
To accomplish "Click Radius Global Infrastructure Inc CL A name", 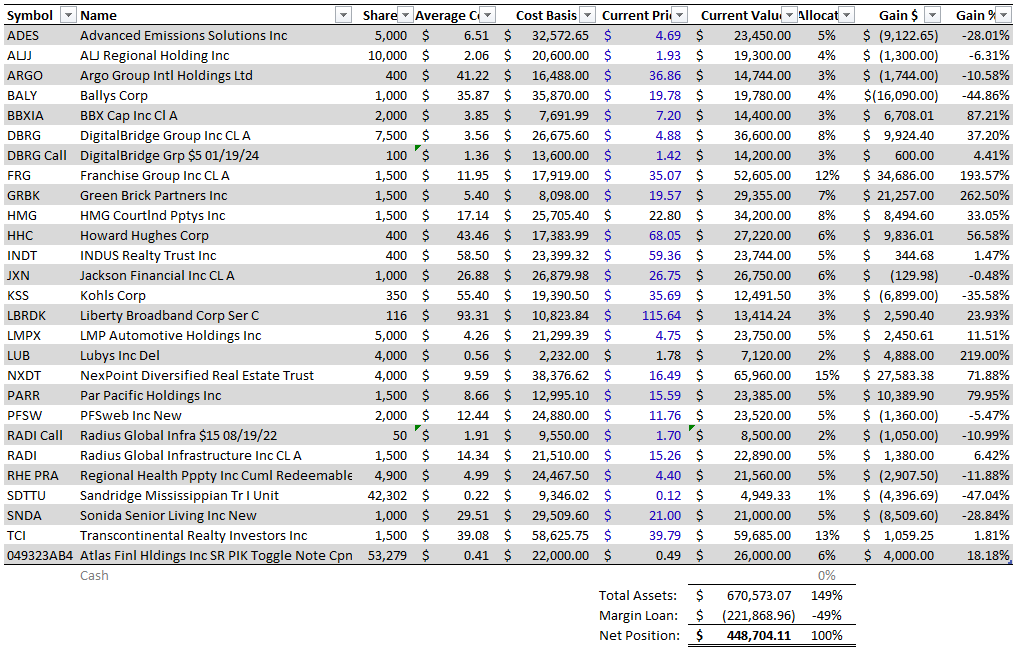I will 191,456.
